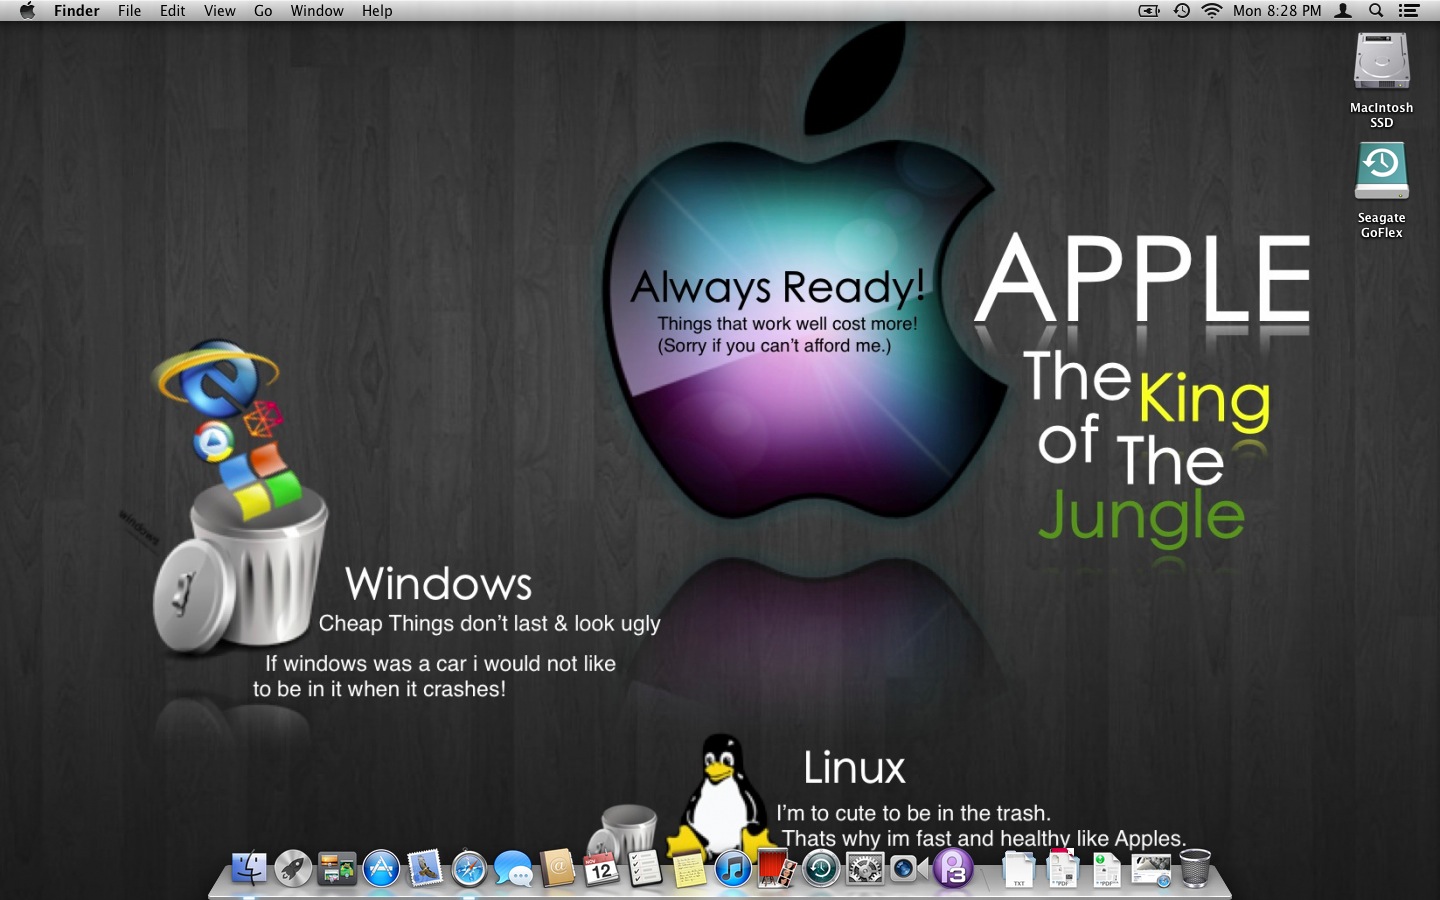Open Mail stamp icon in Dock
The width and height of the screenshot is (1440, 900).
tap(425, 868)
